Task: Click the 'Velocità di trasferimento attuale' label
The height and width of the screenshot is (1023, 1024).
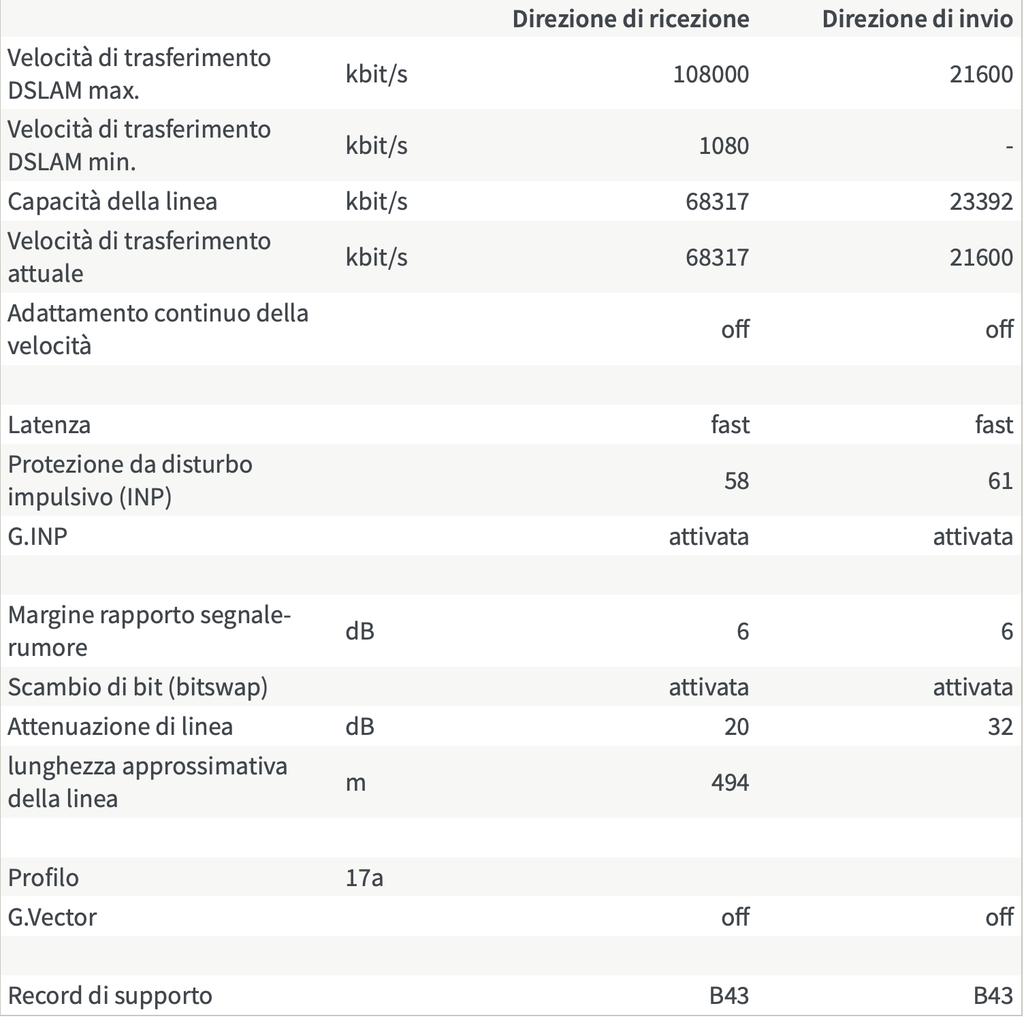Action: [x=139, y=257]
